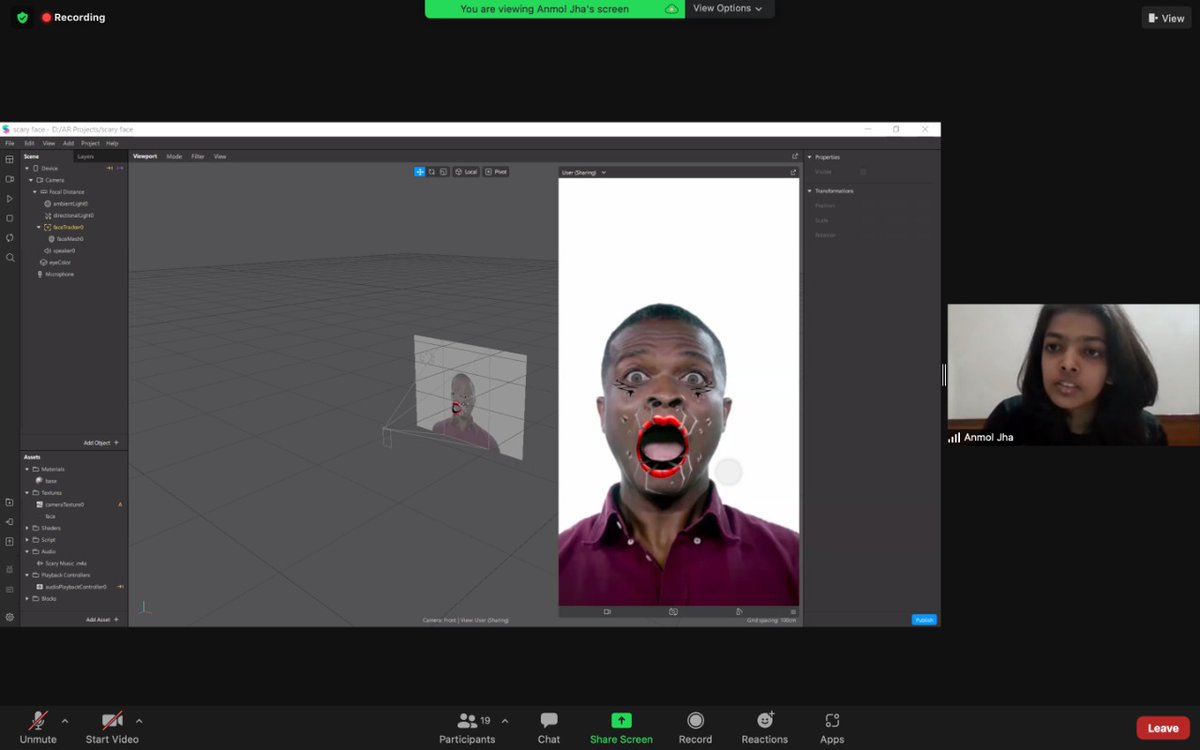The image size is (1200, 750).
Task: Switch to the Layers tab
Action: 86,157
